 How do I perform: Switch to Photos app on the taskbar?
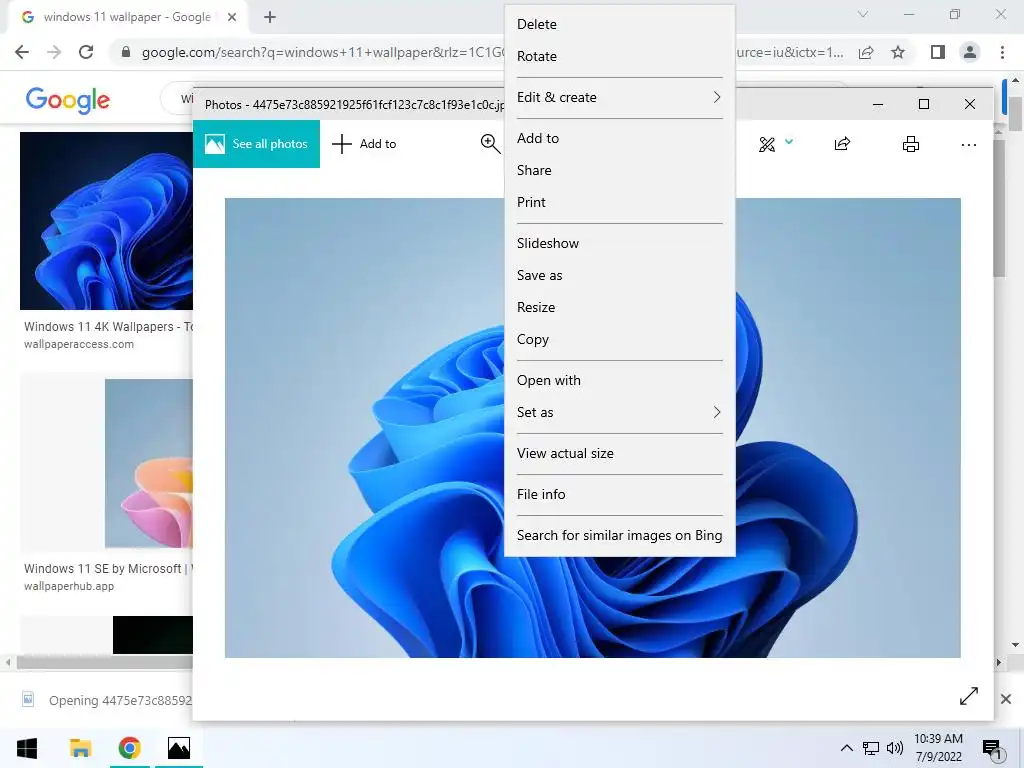tap(178, 748)
